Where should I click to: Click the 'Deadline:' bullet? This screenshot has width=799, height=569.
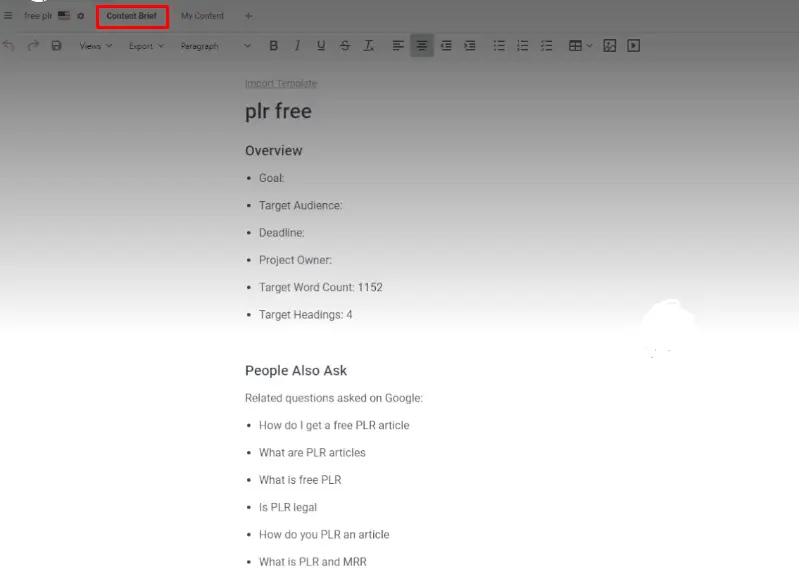click(281, 233)
